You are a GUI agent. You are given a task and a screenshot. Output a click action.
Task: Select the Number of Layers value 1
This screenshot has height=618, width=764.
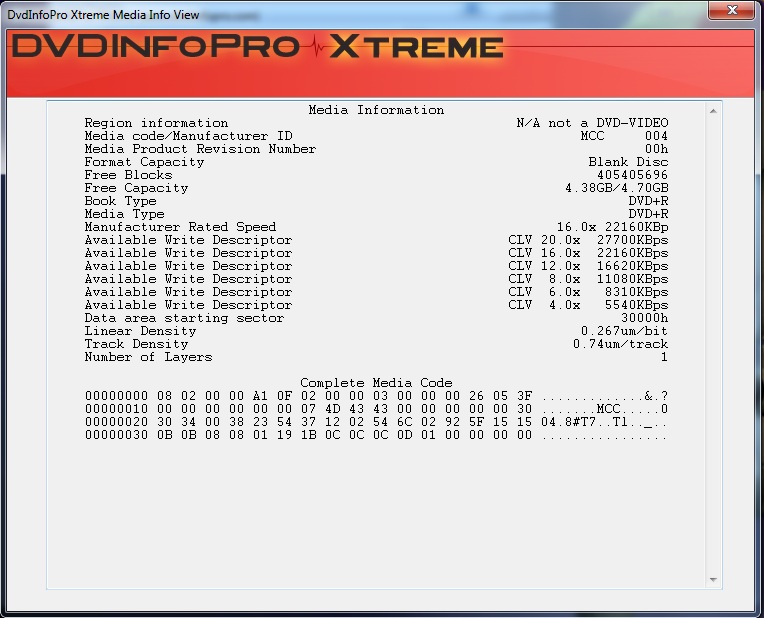point(664,357)
